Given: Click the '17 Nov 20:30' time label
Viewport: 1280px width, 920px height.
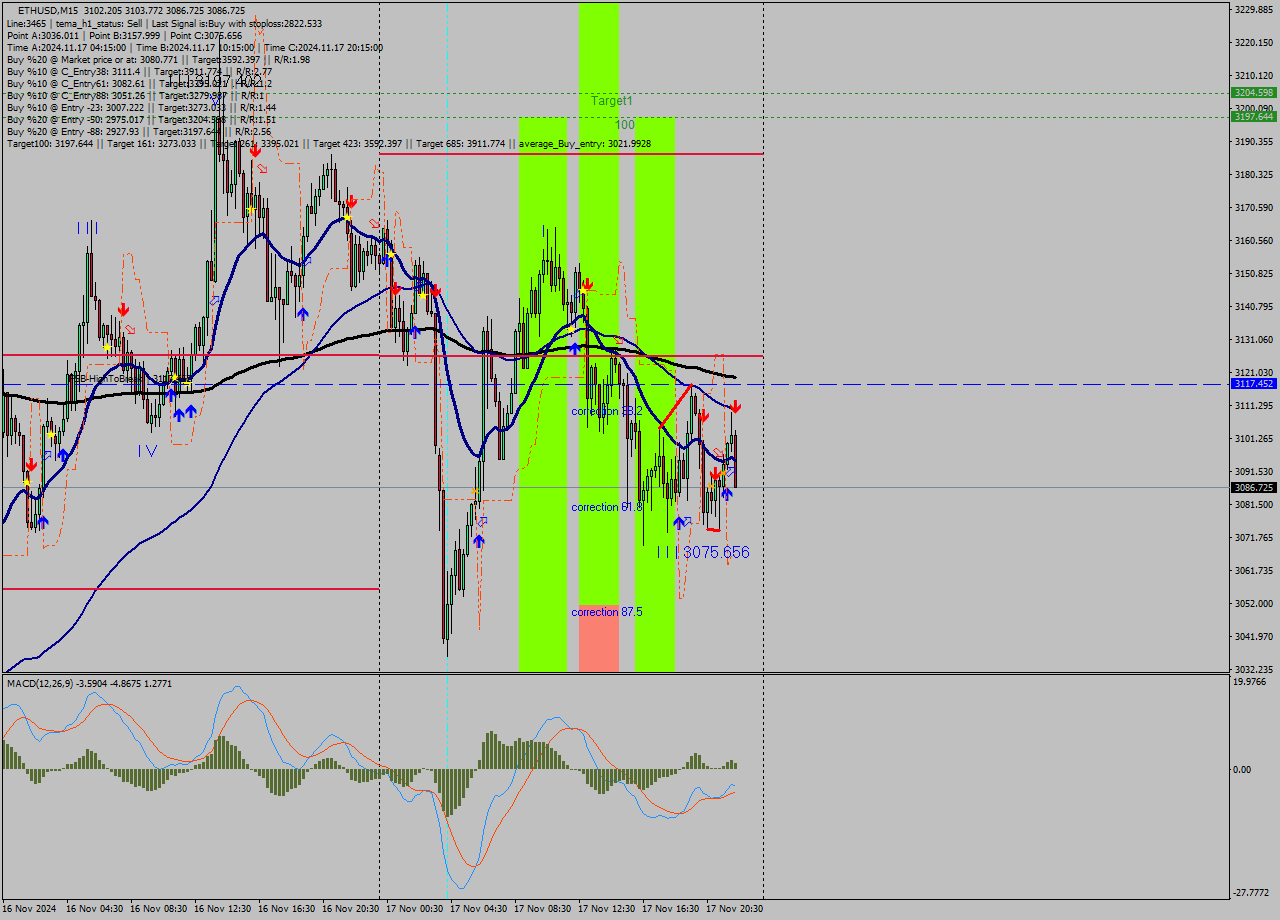Looking at the screenshot, I should click(x=735, y=909).
